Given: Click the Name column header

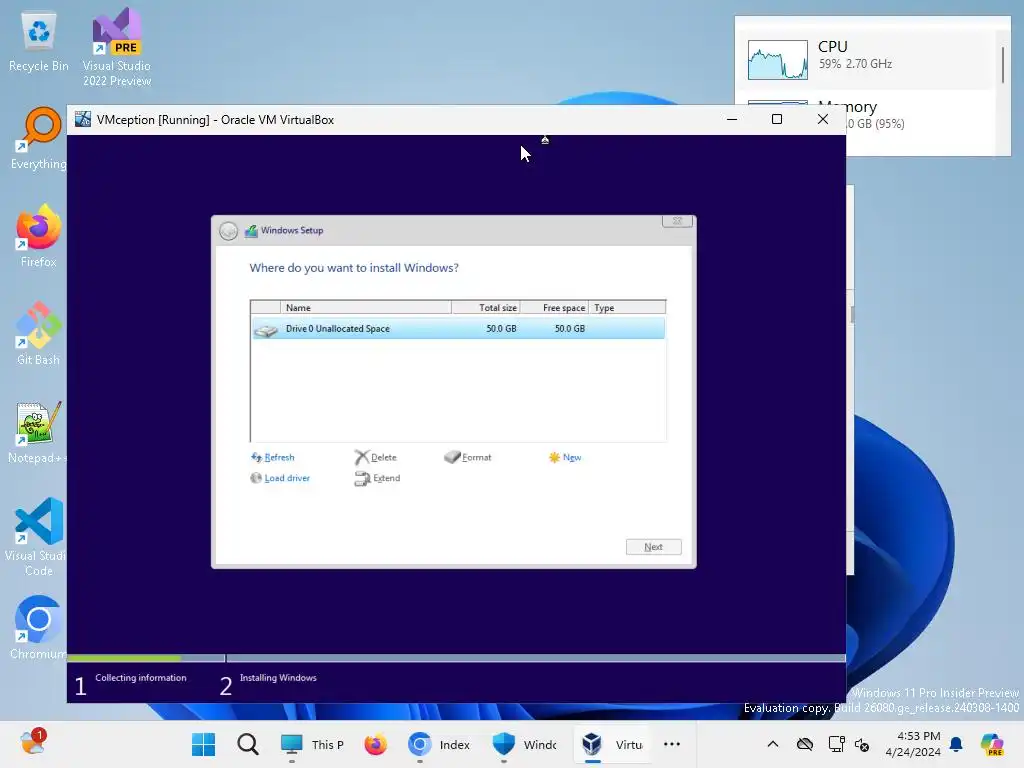Looking at the screenshot, I should coord(366,308).
